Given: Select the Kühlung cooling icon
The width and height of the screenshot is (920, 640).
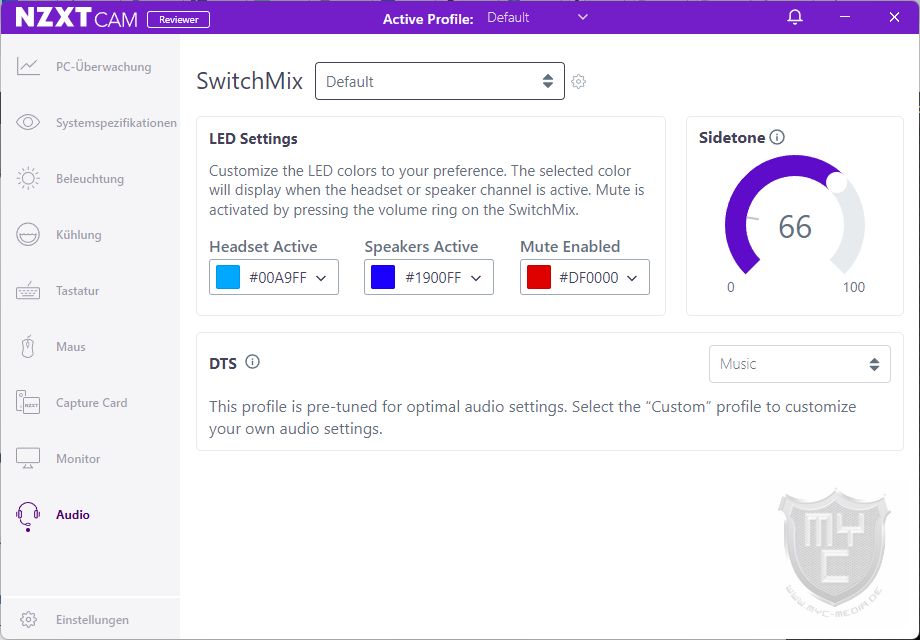Looking at the screenshot, I should click(x=28, y=234).
